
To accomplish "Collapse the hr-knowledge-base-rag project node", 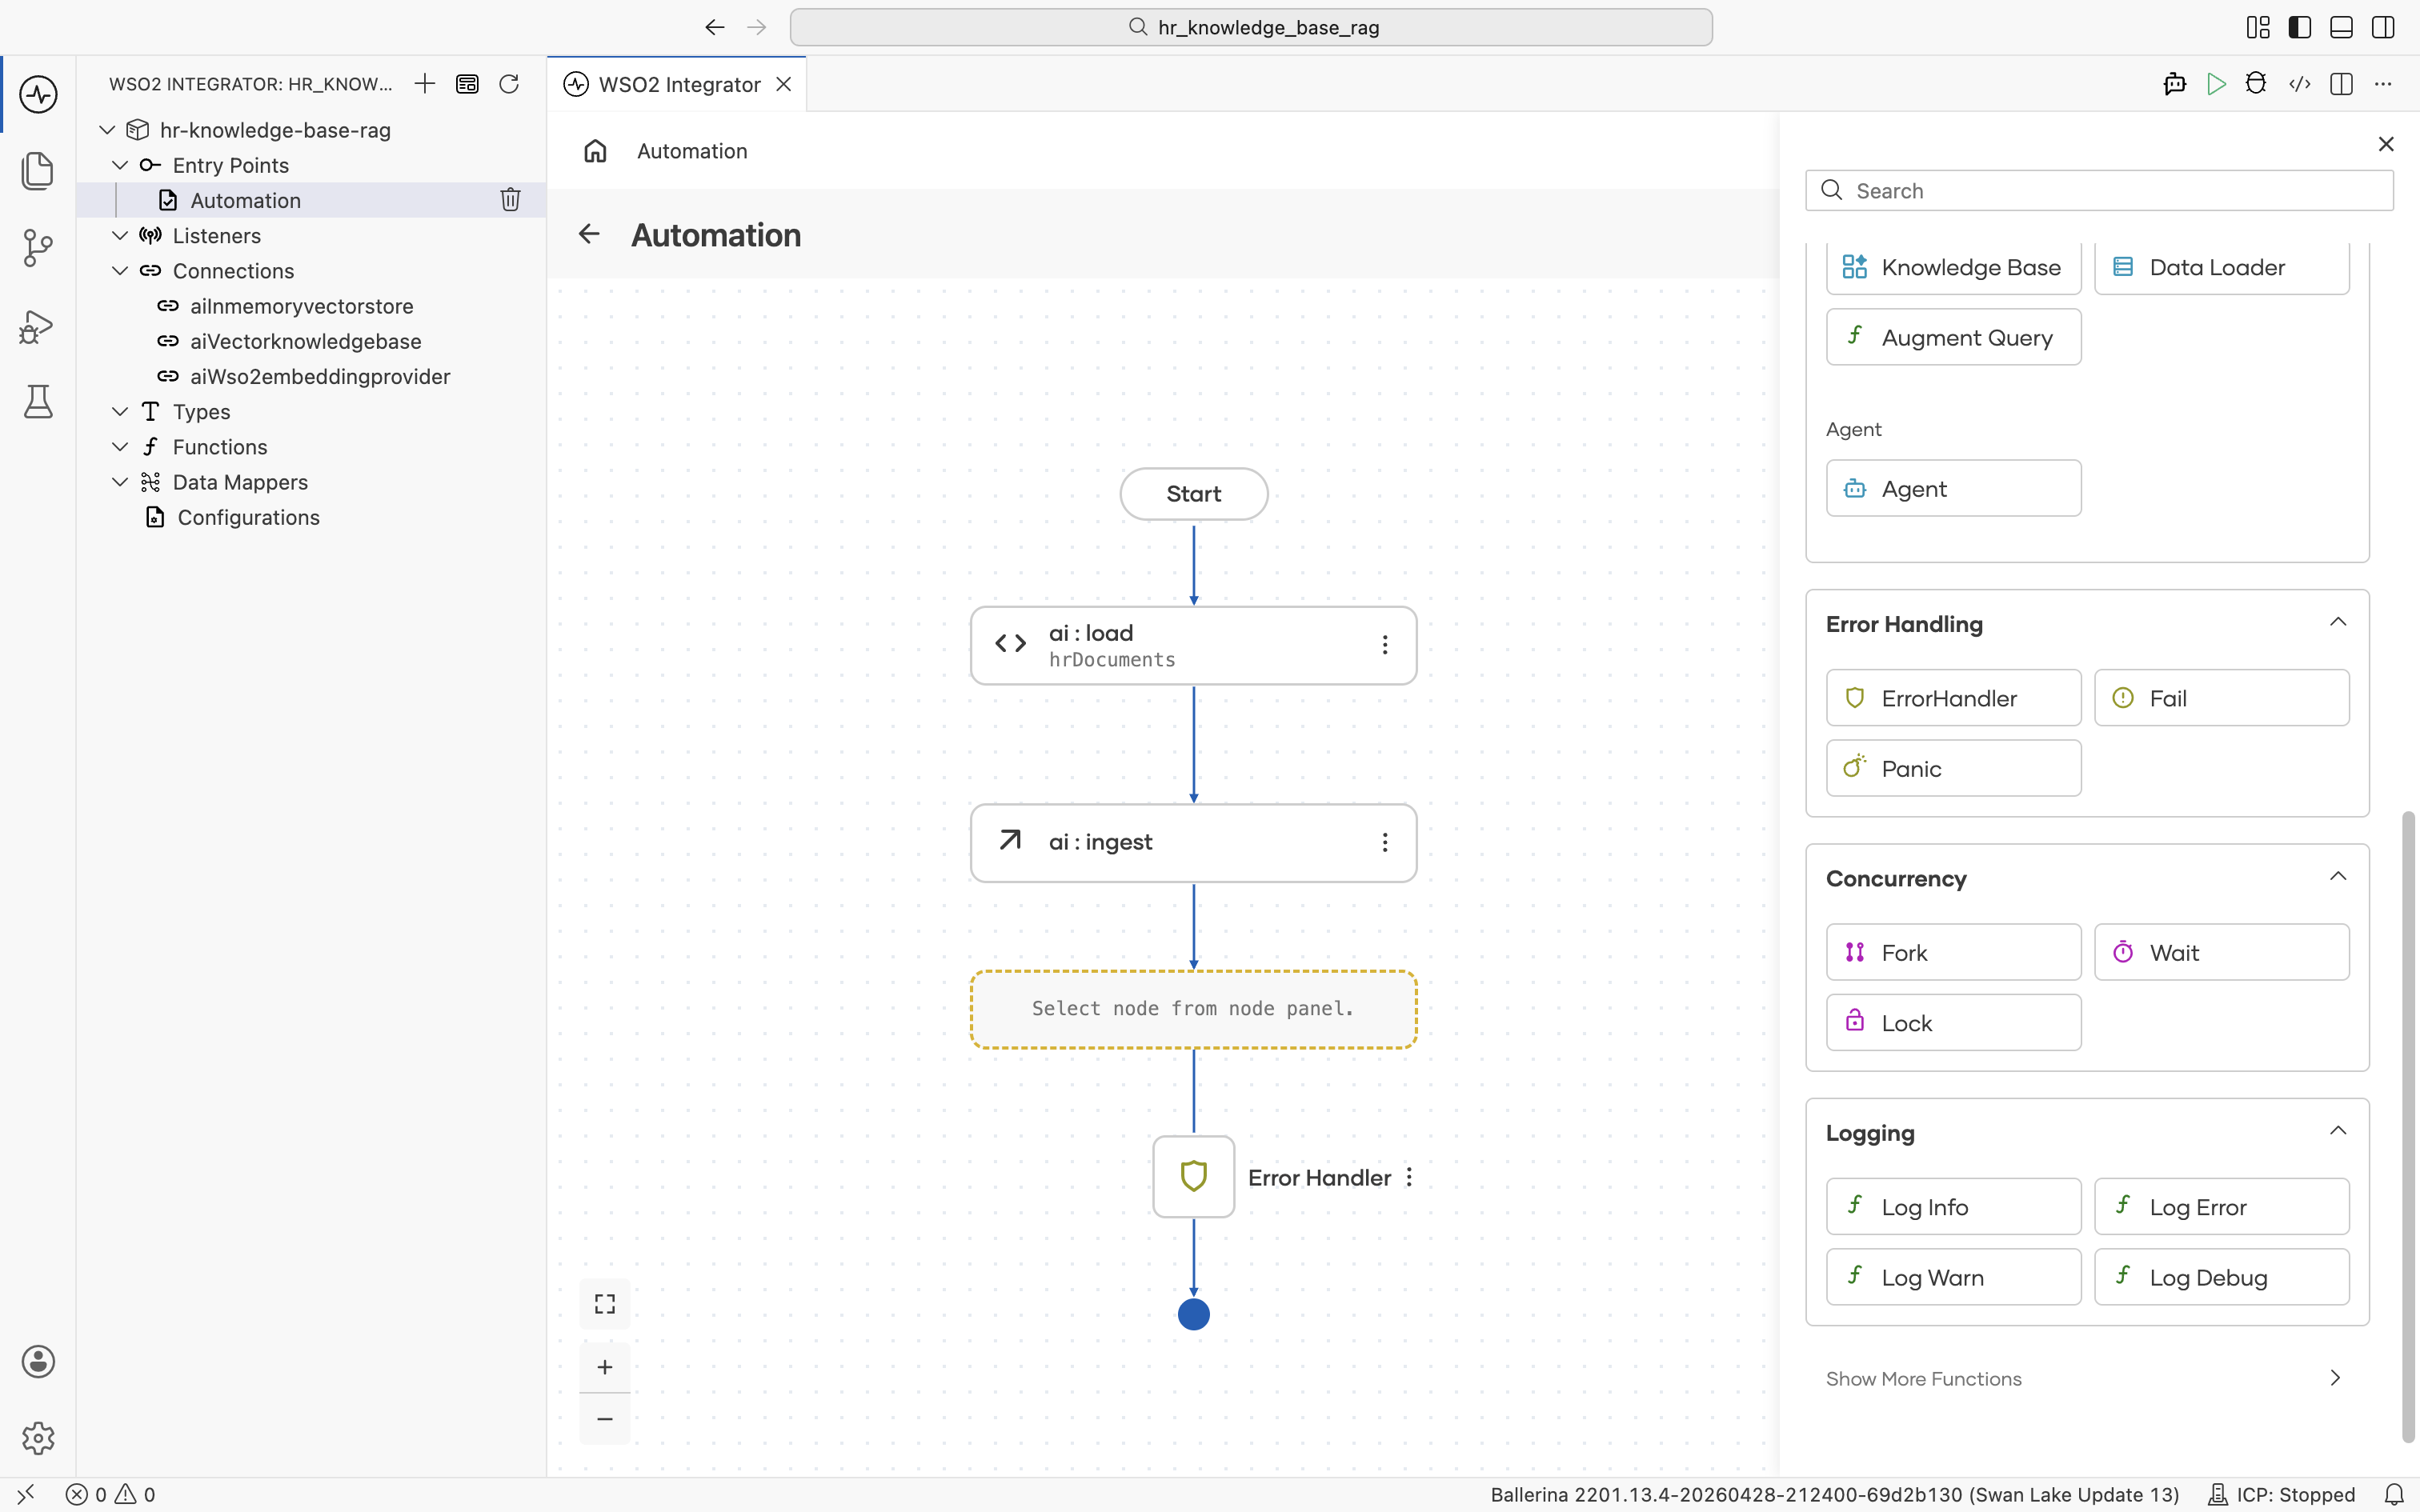I will 107,130.
